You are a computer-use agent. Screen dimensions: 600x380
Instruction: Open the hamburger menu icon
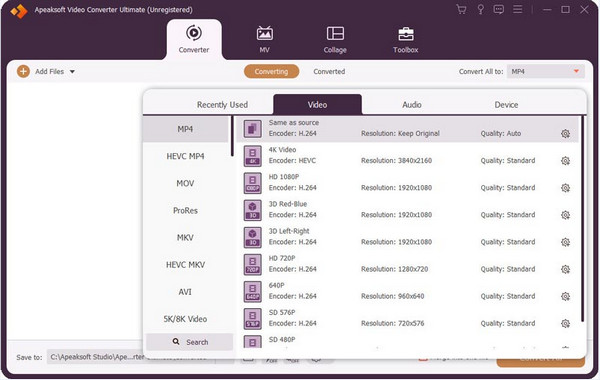tap(517, 9)
